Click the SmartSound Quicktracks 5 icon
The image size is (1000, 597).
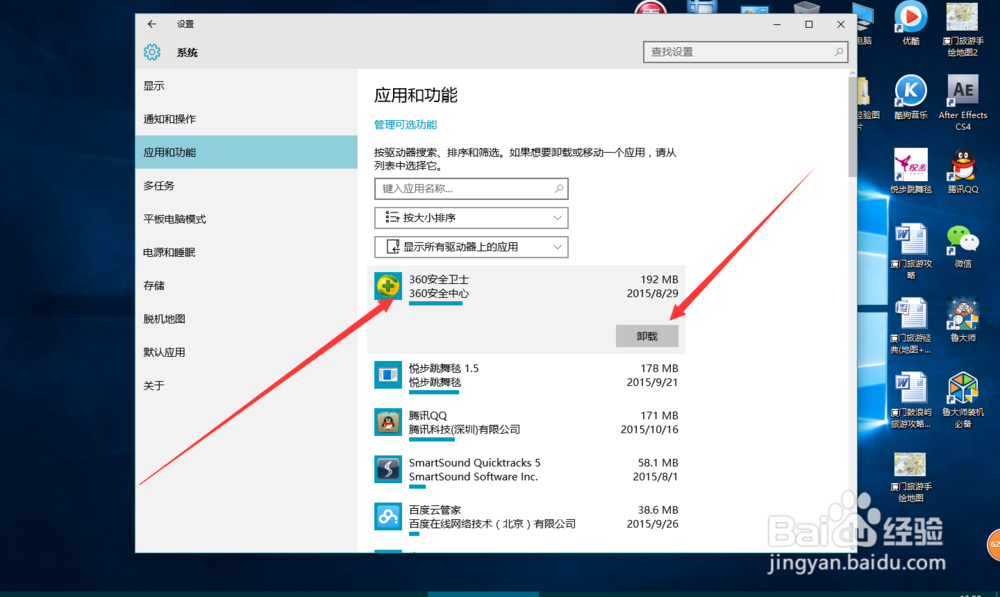coord(388,469)
